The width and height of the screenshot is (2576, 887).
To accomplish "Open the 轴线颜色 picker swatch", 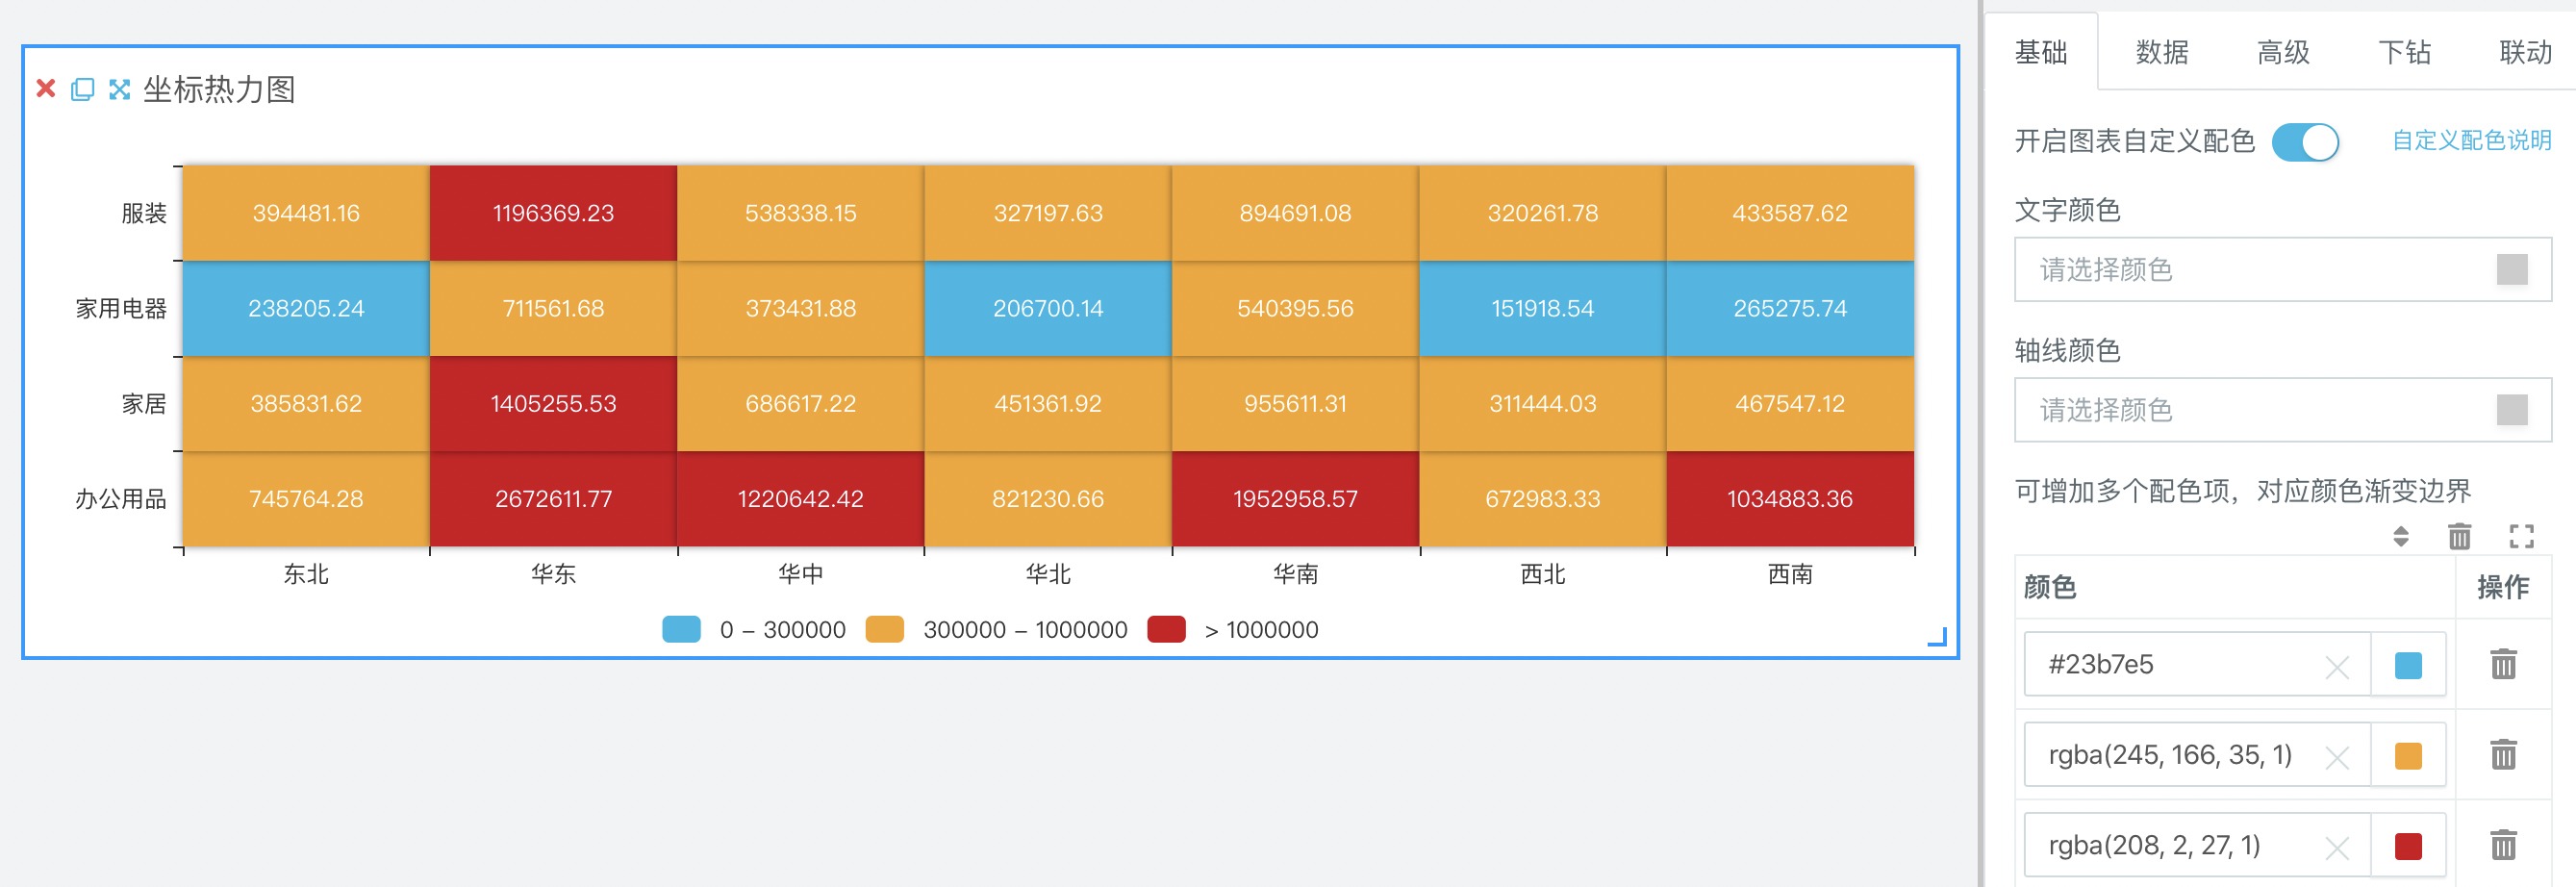I will (2512, 410).
